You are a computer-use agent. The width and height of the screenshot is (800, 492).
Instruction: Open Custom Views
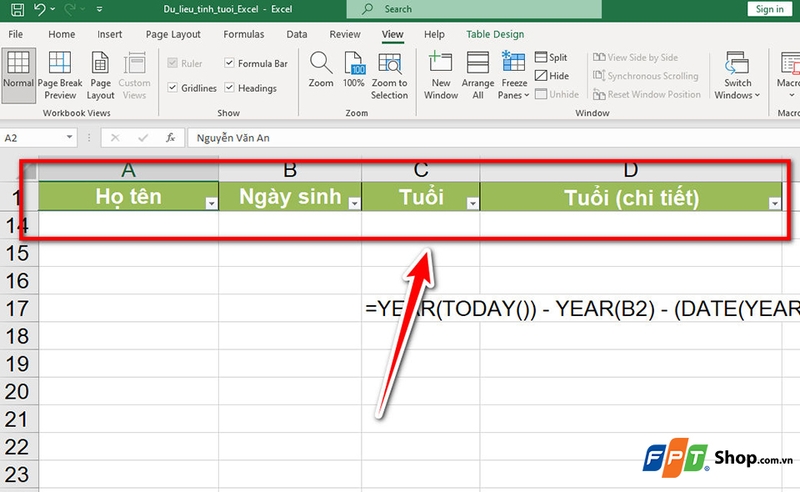click(134, 75)
